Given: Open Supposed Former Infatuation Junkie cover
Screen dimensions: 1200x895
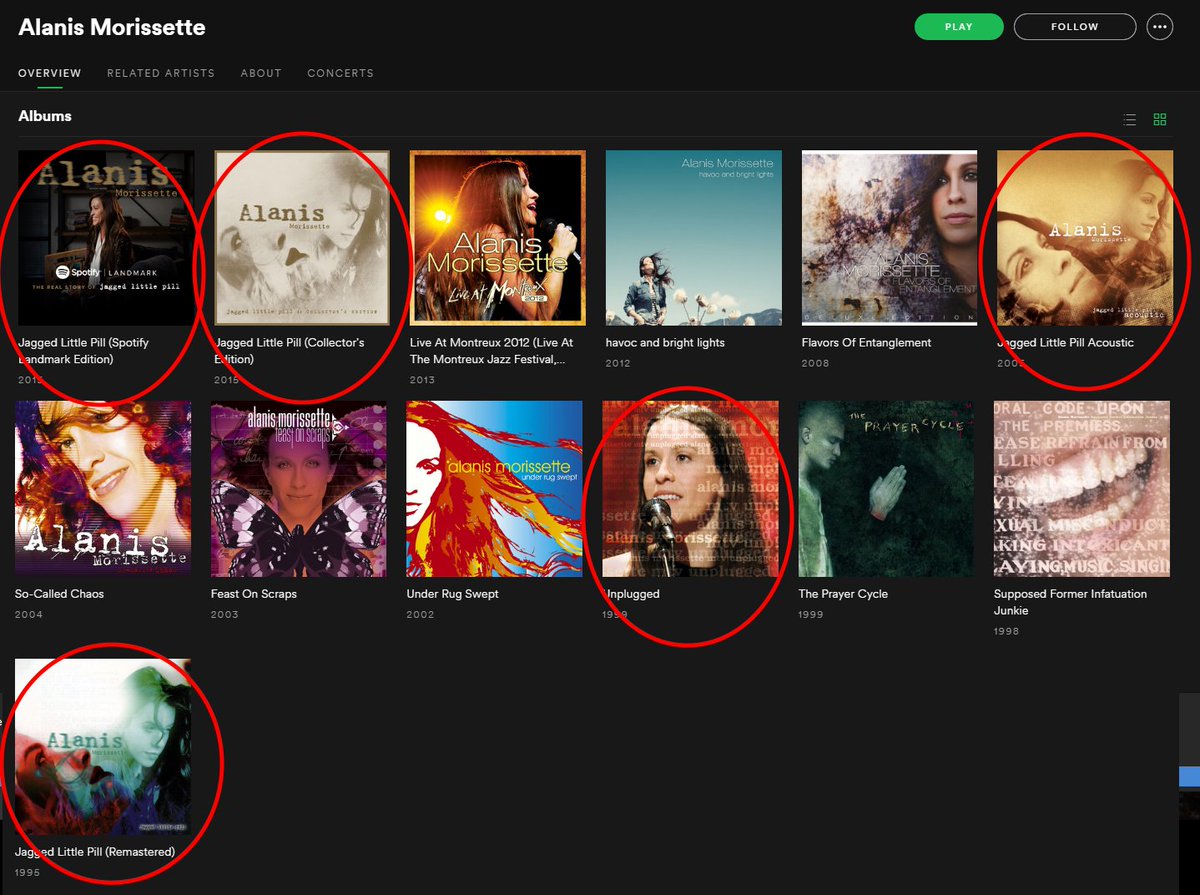Looking at the screenshot, I should [1082, 489].
